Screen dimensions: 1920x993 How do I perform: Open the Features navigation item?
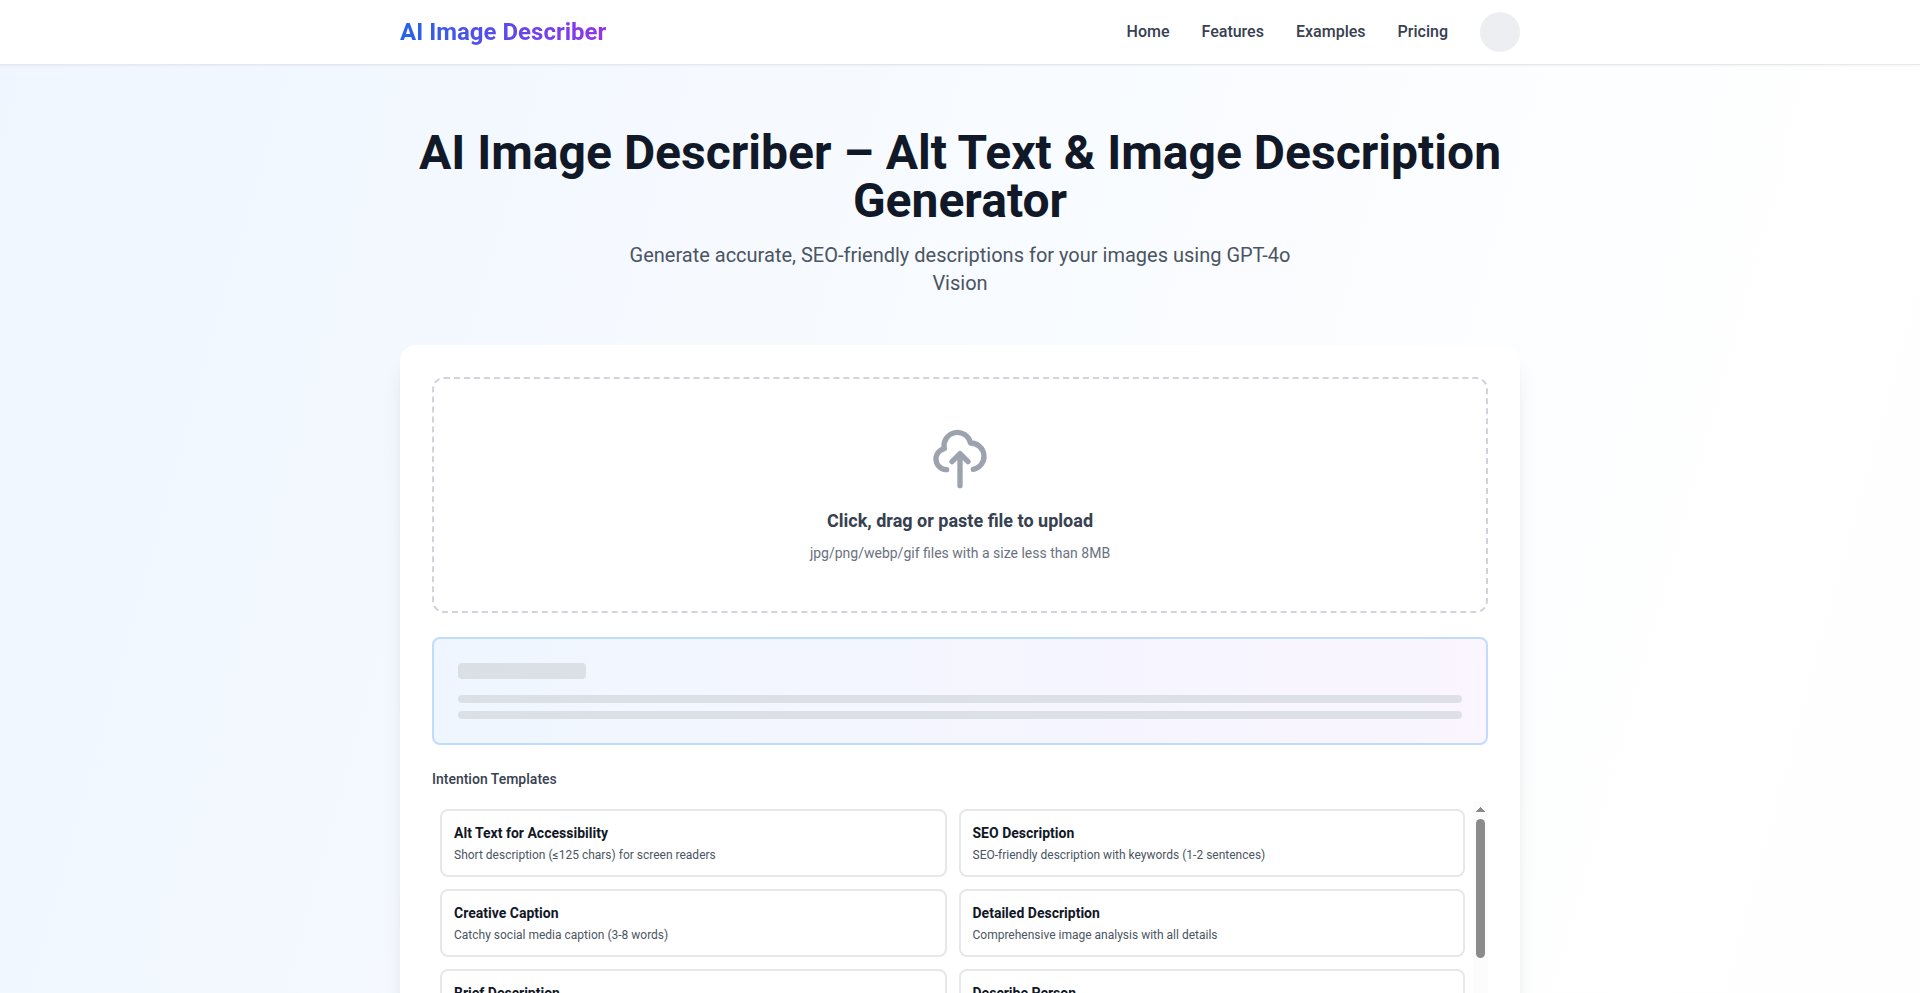pyautogui.click(x=1232, y=31)
